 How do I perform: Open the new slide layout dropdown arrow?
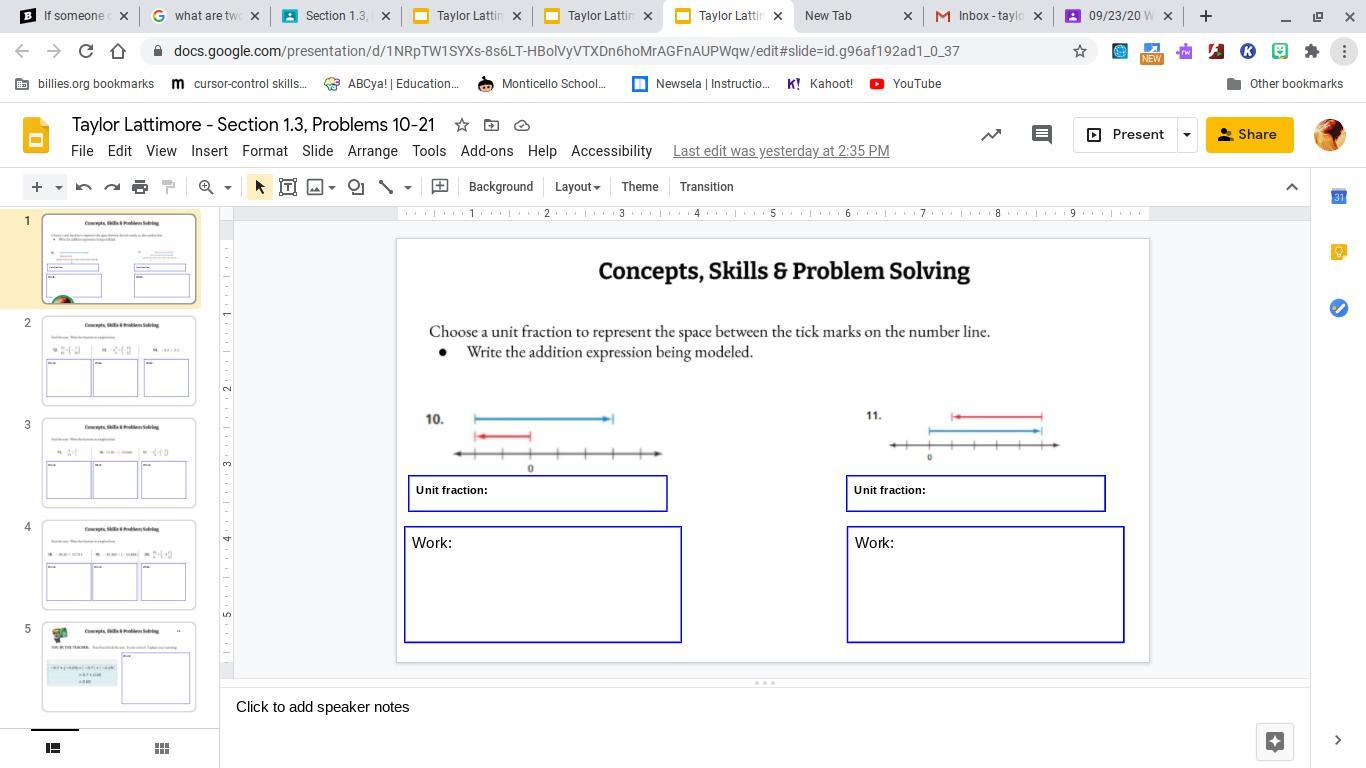click(58, 187)
